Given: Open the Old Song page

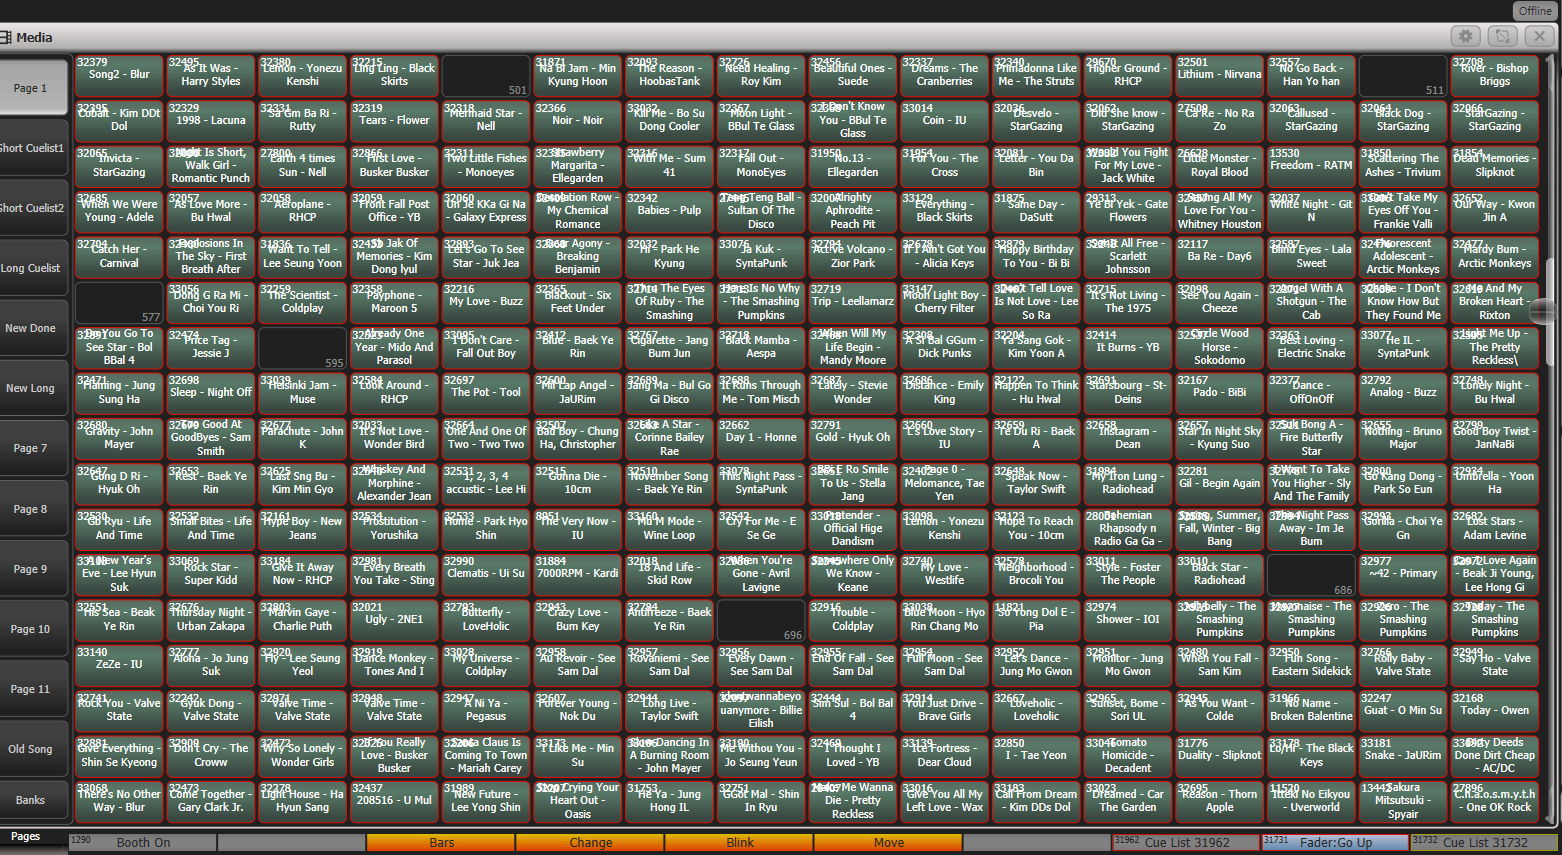Looking at the screenshot, I should tap(32, 749).
